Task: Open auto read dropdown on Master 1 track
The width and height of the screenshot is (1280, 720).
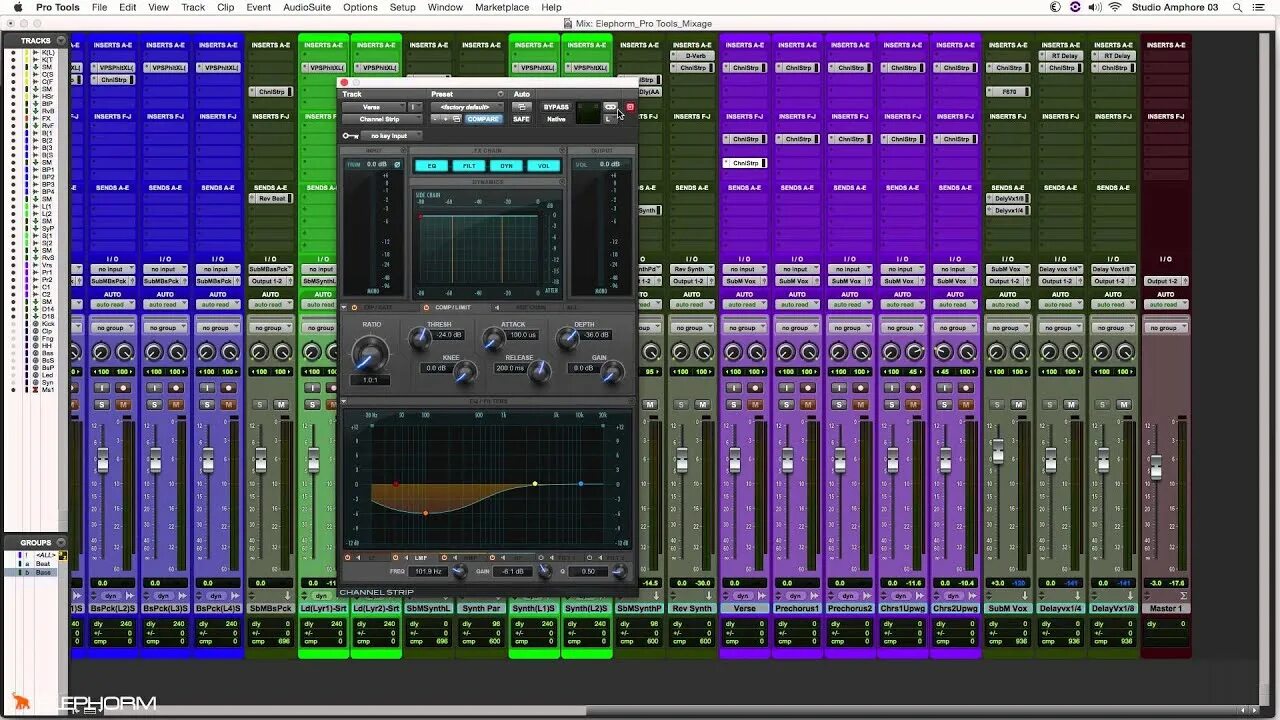Action: click(1165, 304)
